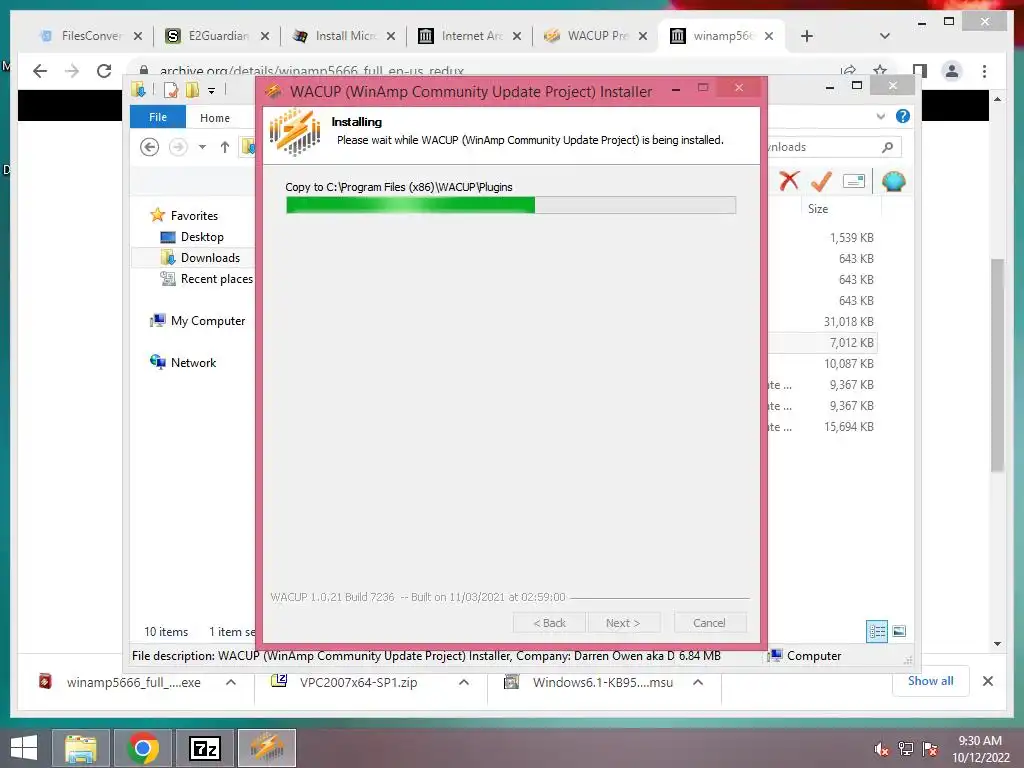Click the Action Center flag tray icon
The height and width of the screenshot is (768, 1024).
tap(930, 749)
